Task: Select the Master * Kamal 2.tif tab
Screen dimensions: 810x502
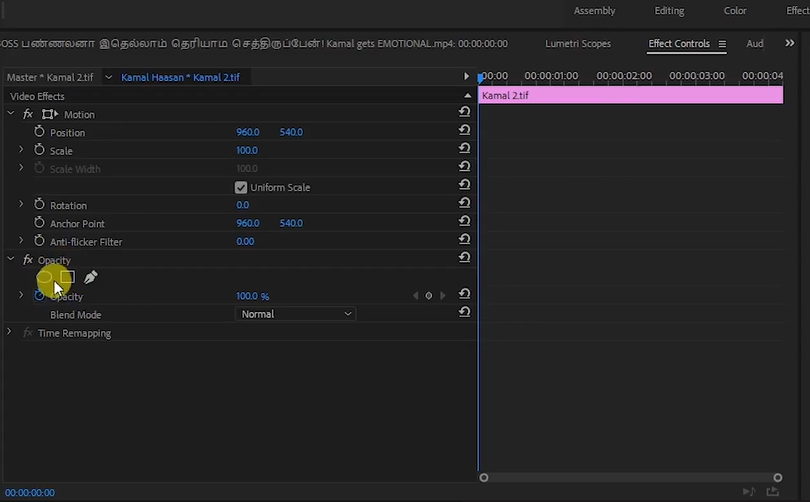Action: pos(50,77)
